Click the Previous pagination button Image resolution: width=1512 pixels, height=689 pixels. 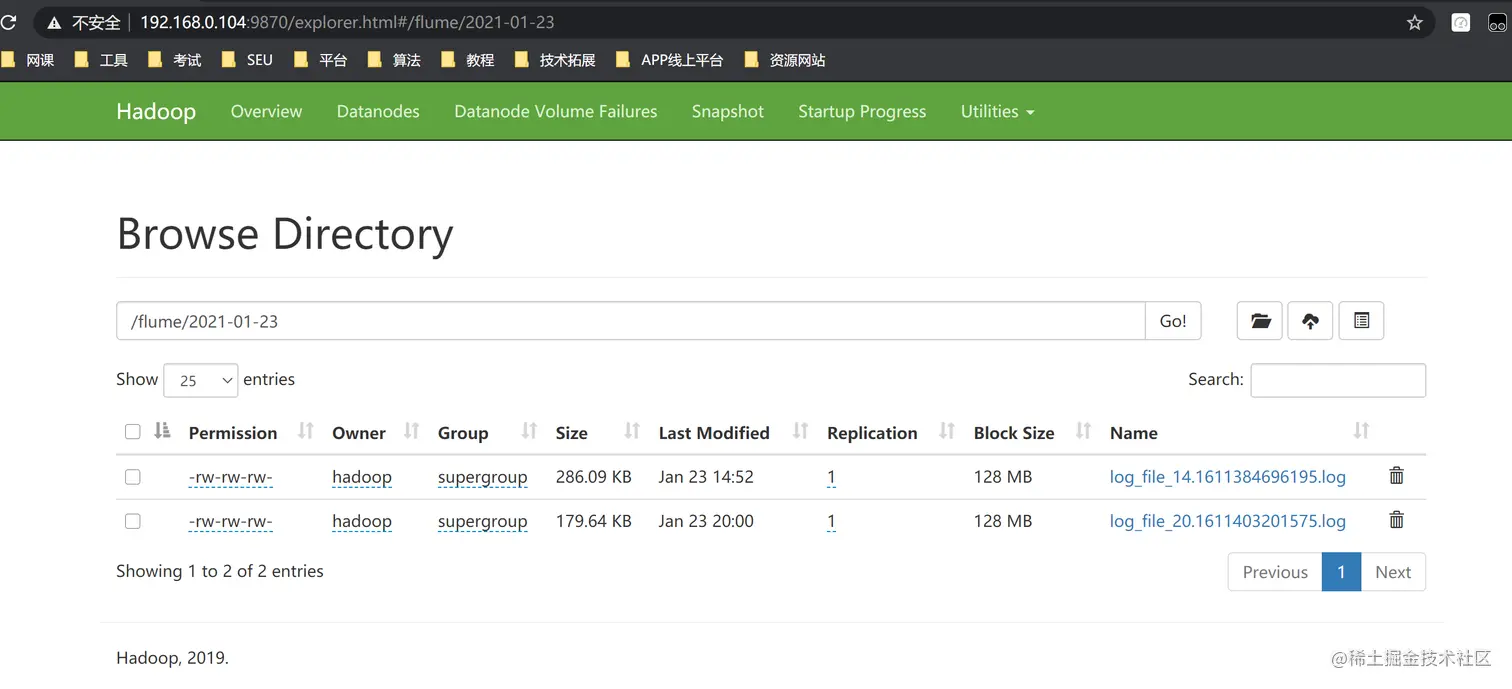tap(1275, 572)
